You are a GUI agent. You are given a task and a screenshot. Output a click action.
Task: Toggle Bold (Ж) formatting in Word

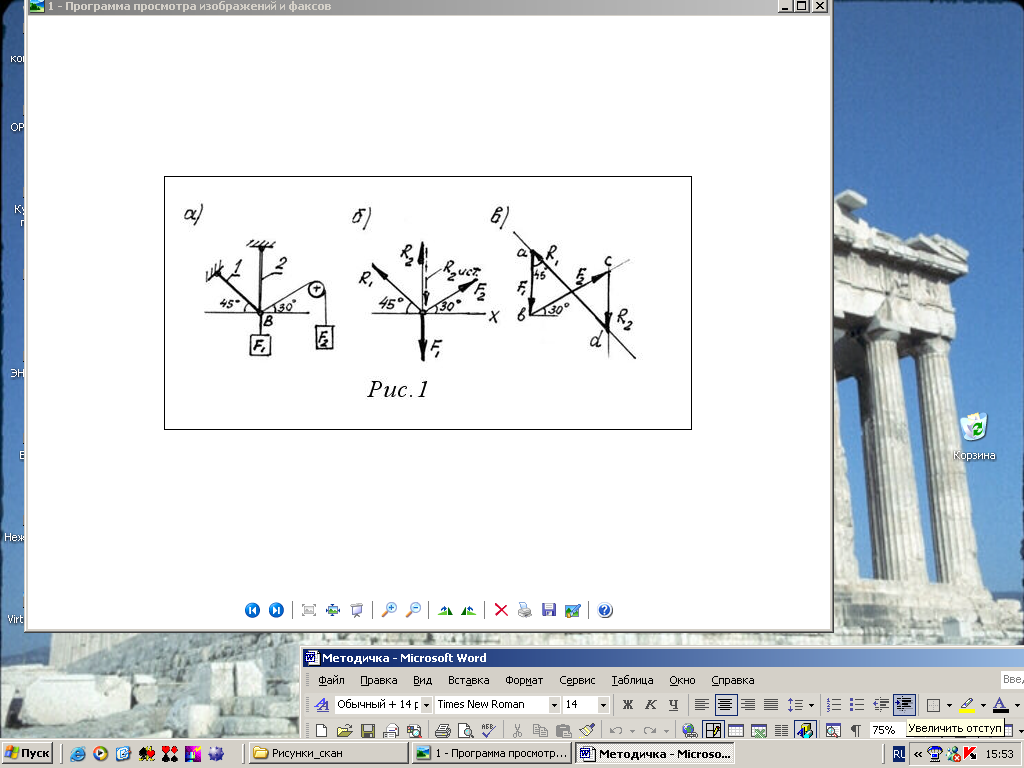point(628,705)
